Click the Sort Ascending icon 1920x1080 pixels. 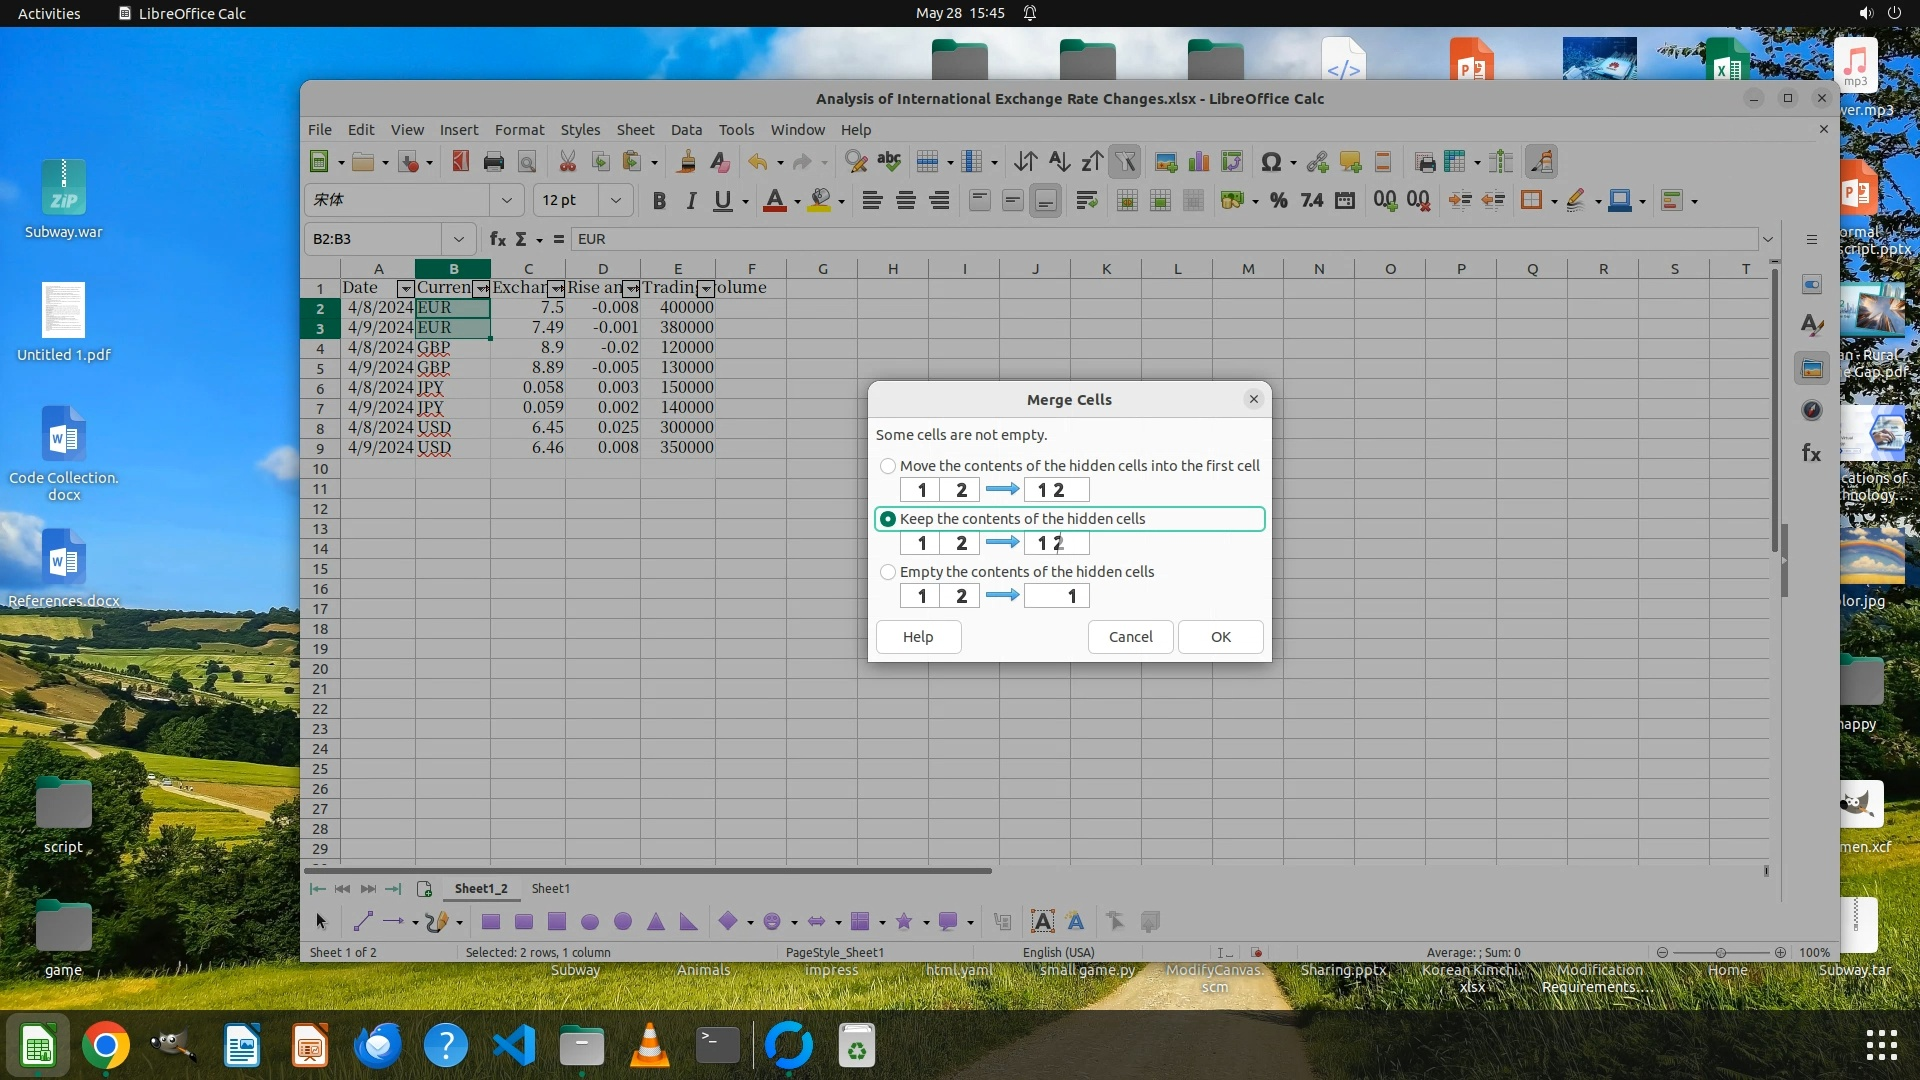[x=1059, y=162]
